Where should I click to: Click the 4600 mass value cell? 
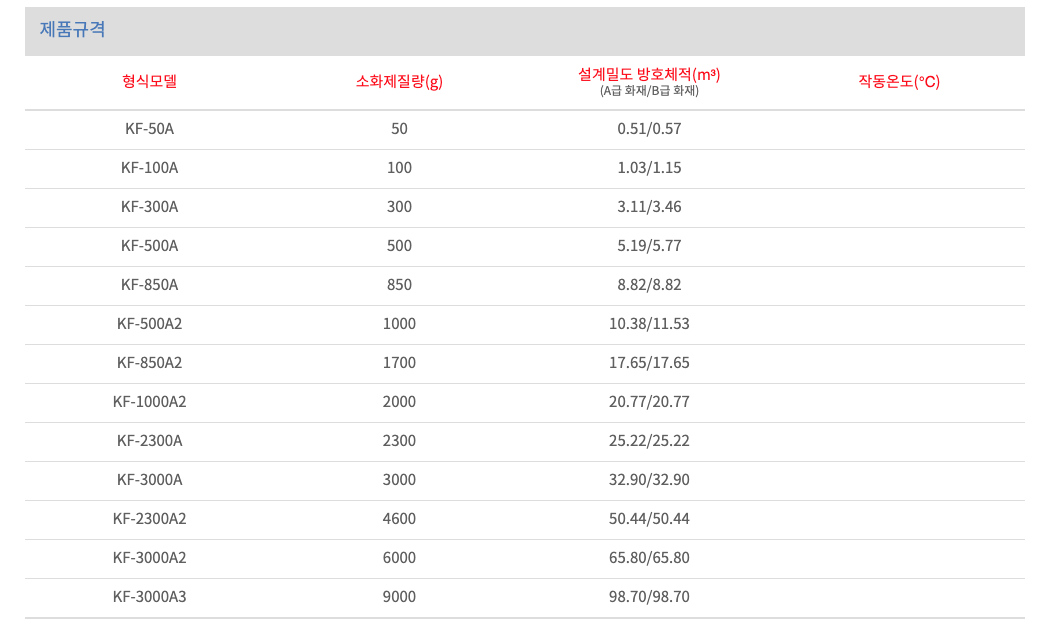(x=399, y=519)
